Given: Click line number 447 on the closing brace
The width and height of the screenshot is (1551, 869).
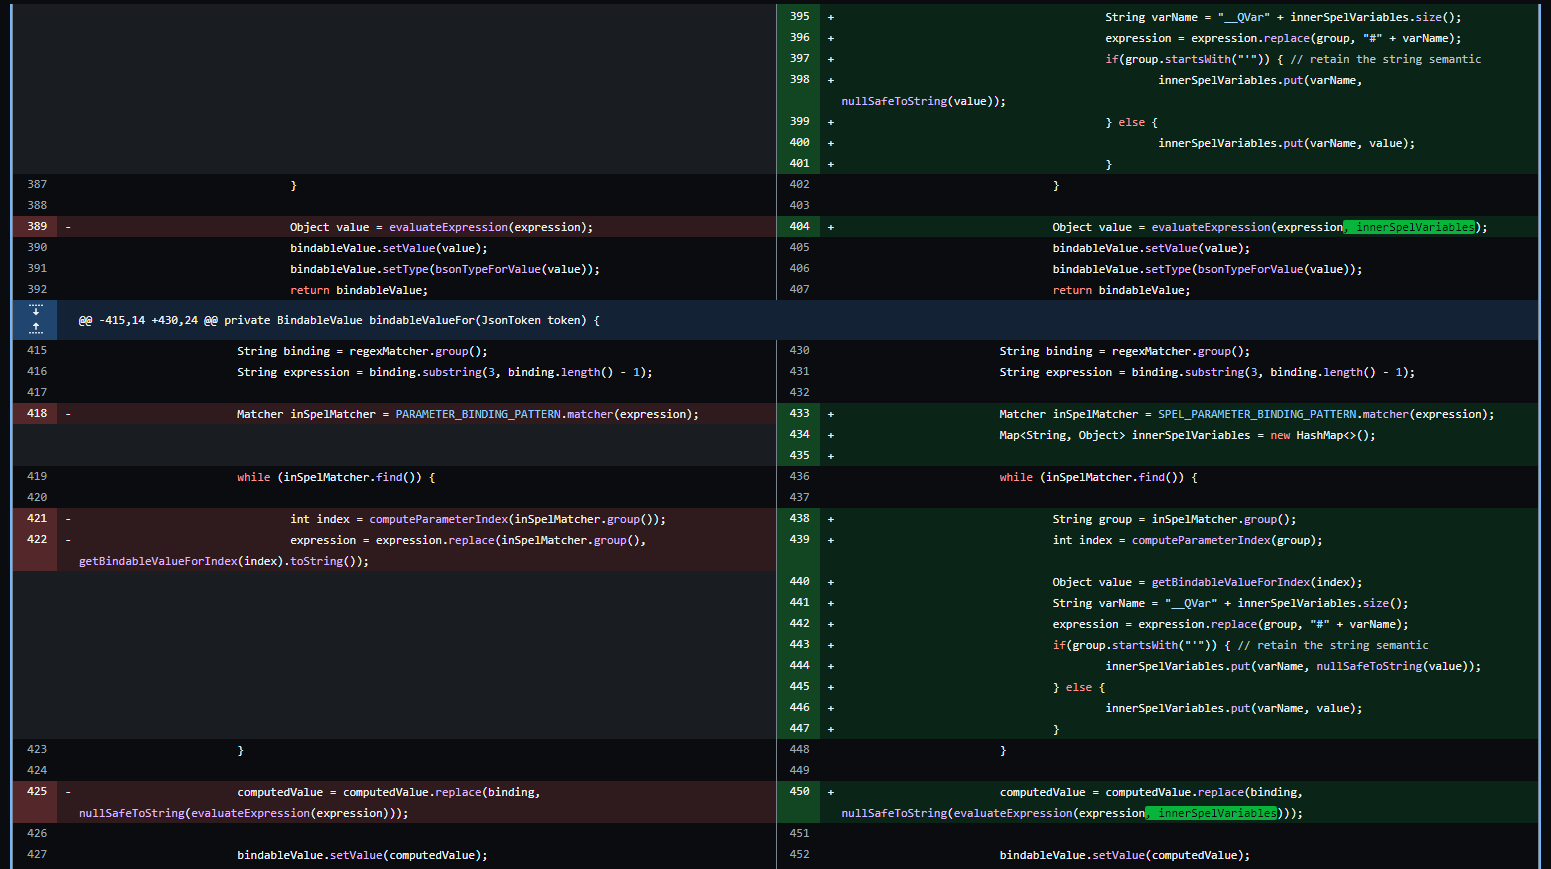Looking at the screenshot, I should (799, 728).
